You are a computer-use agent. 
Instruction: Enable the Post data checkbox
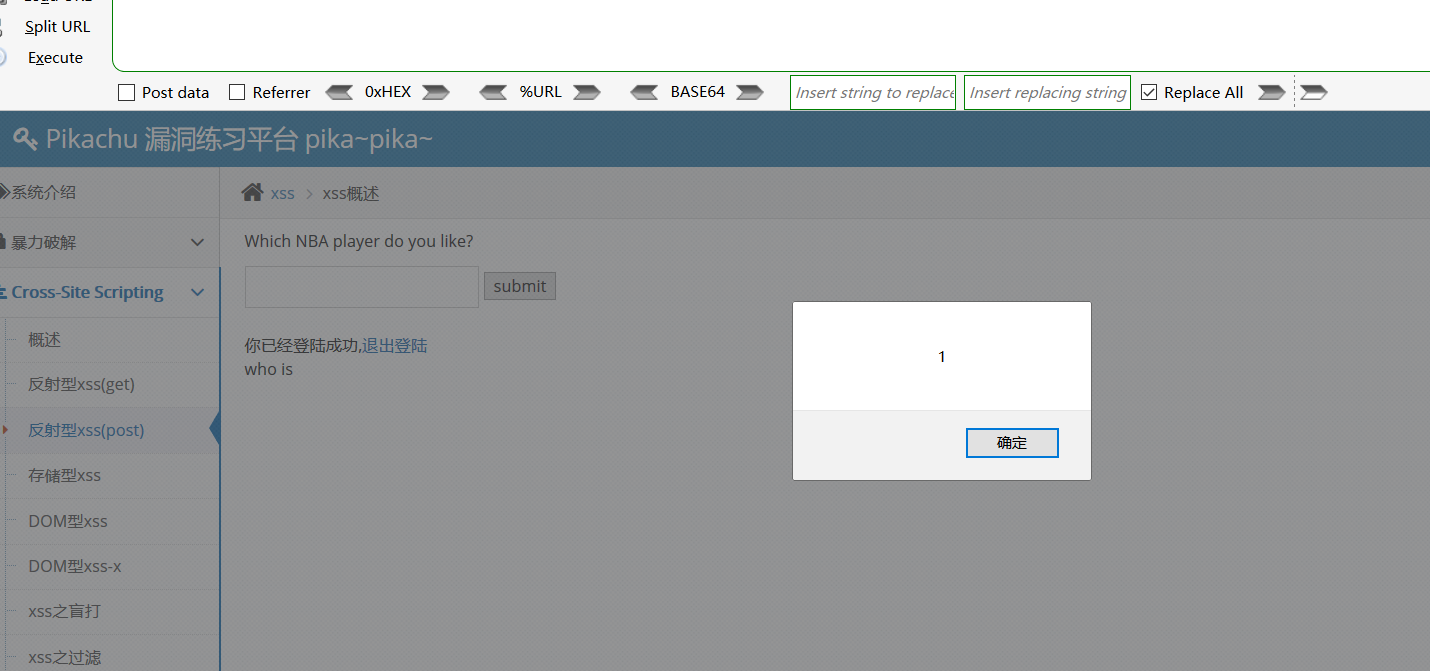coord(127,93)
